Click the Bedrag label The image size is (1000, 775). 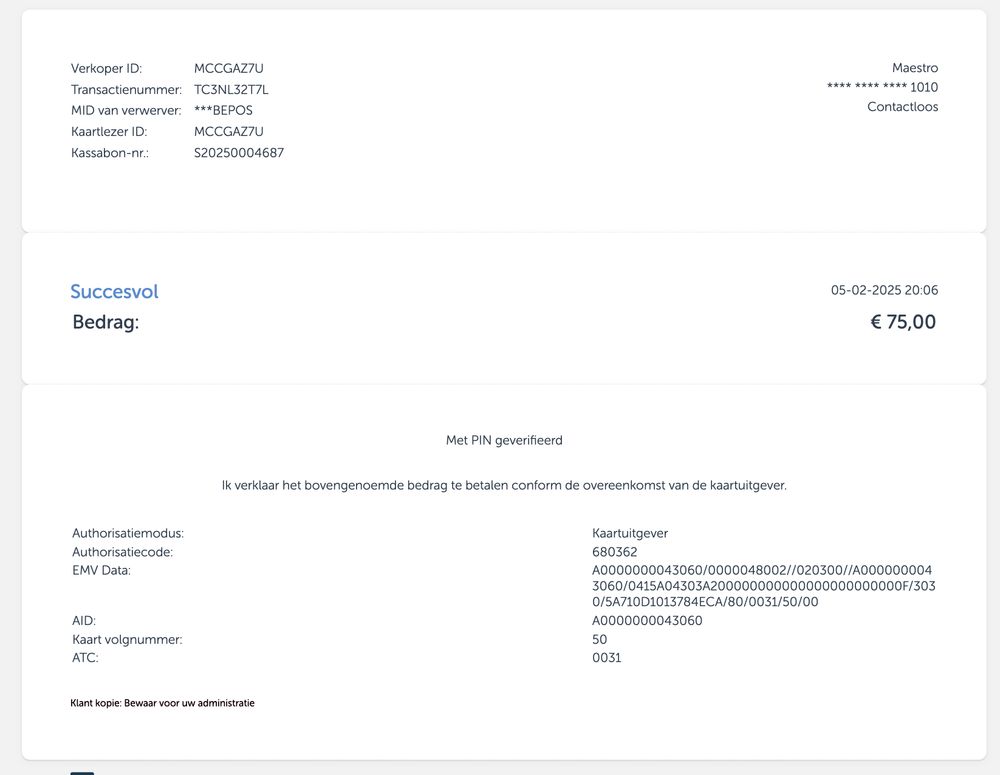tap(105, 323)
